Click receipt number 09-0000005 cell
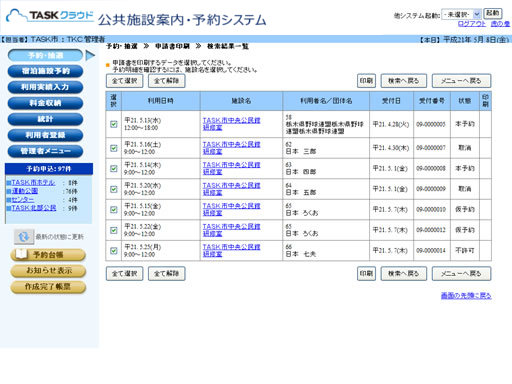 tap(431, 124)
